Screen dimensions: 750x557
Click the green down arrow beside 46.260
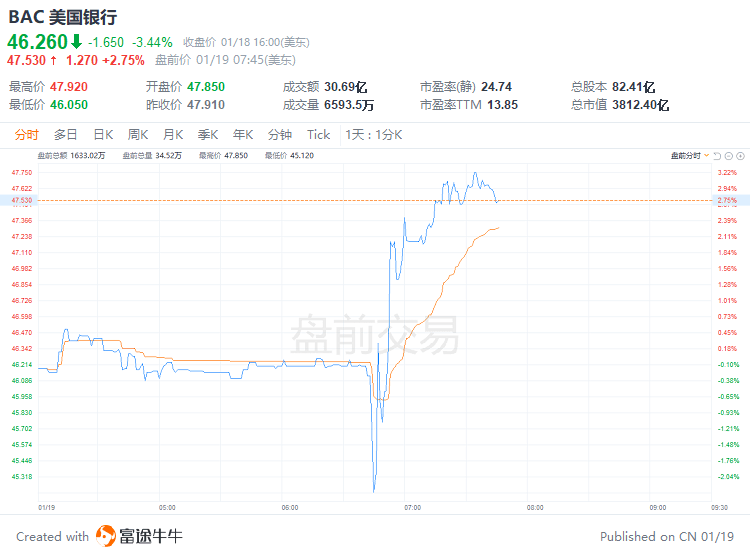click(76, 42)
